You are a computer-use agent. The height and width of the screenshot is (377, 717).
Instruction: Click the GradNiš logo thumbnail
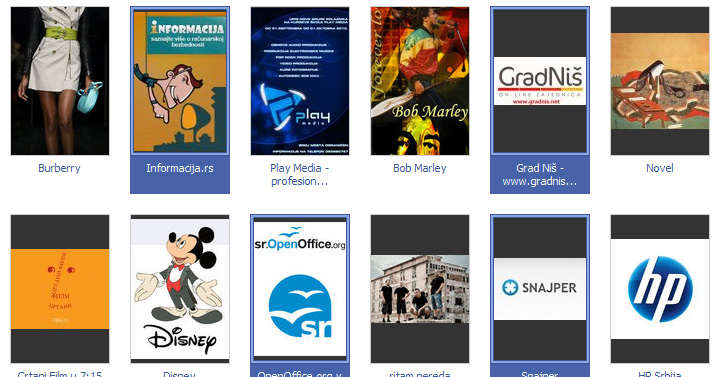(x=540, y=81)
